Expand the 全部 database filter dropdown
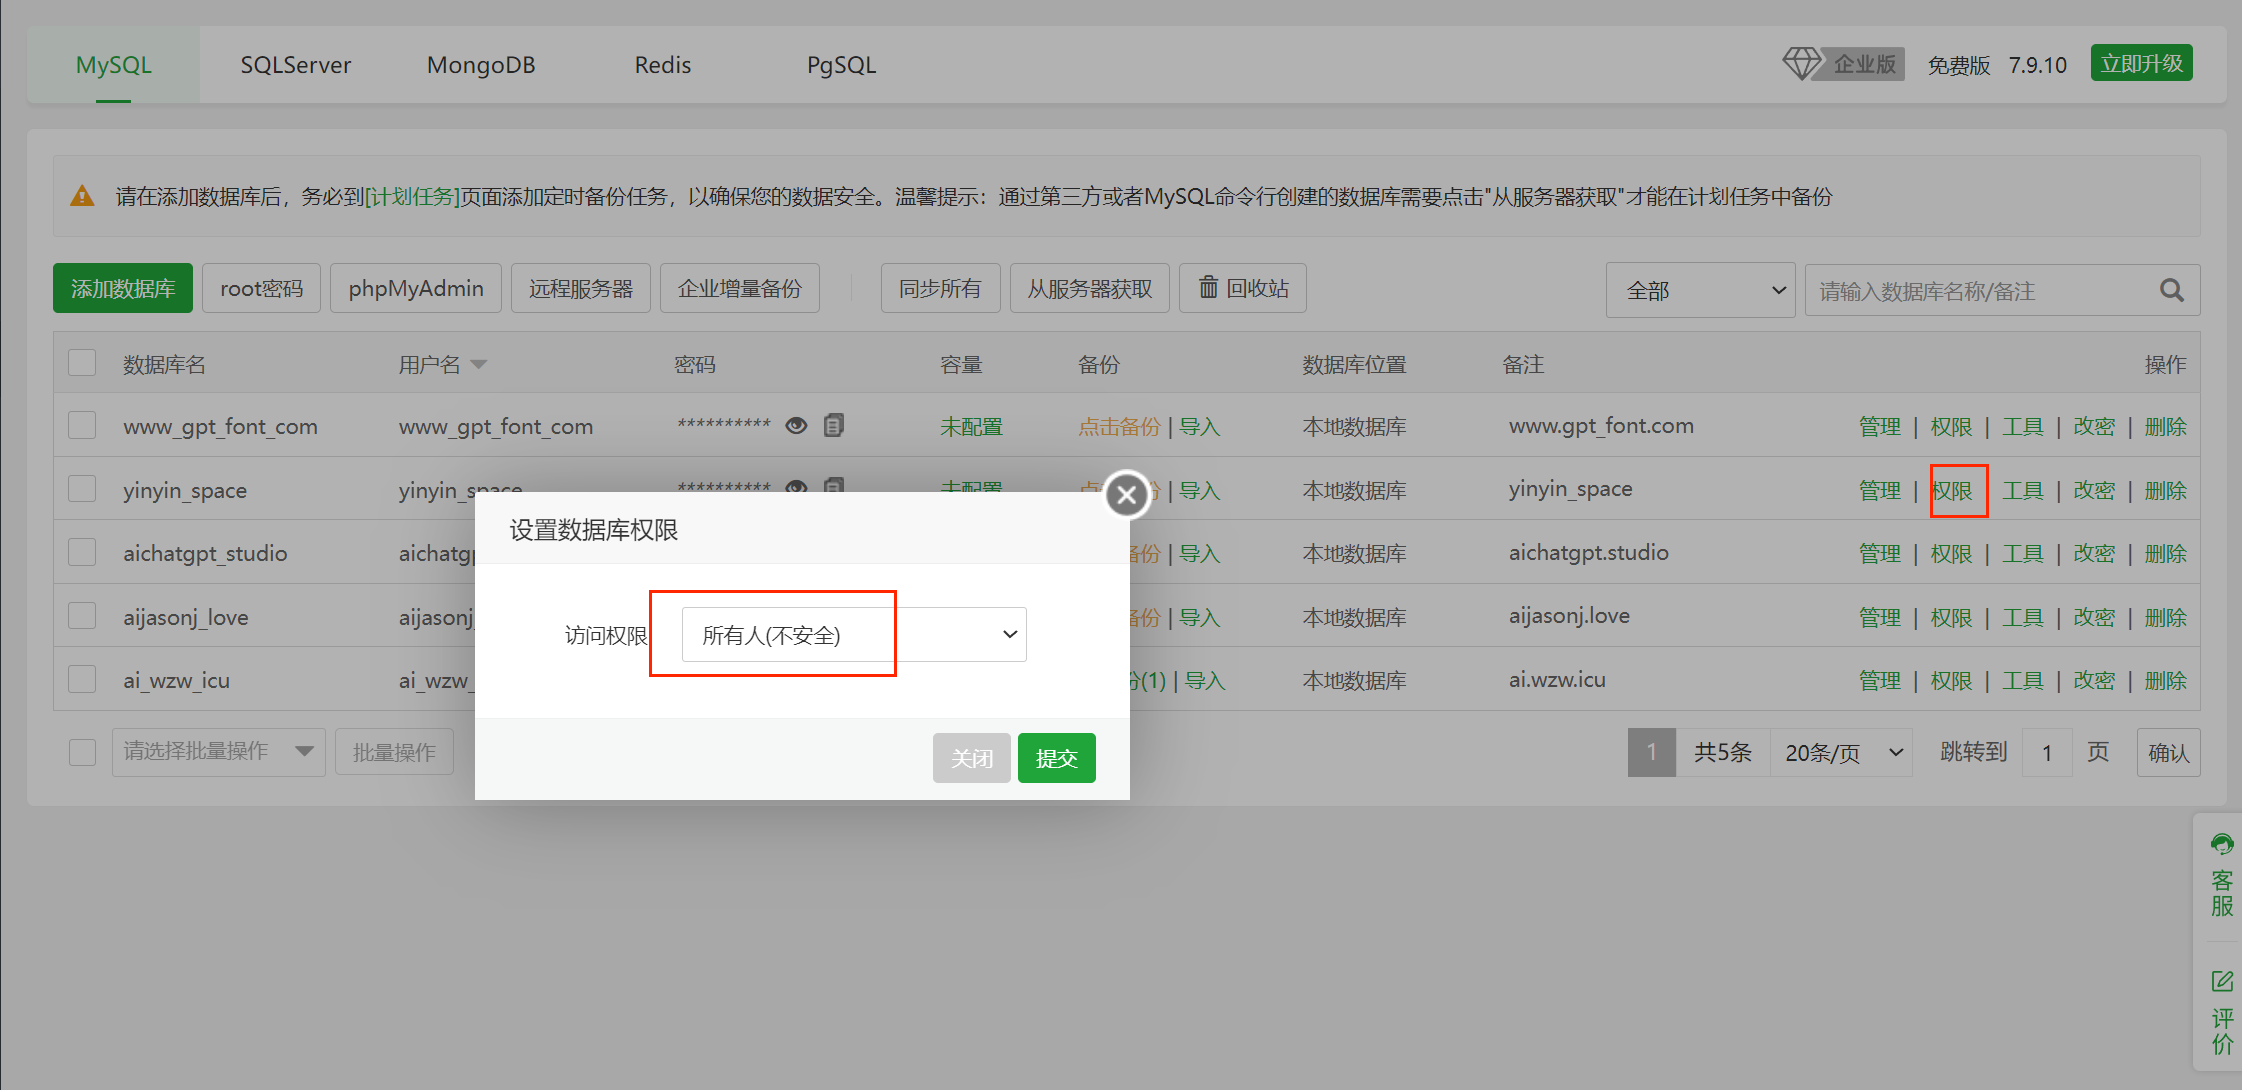The height and width of the screenshot is (1090, 2242). tap(1700, 290)
